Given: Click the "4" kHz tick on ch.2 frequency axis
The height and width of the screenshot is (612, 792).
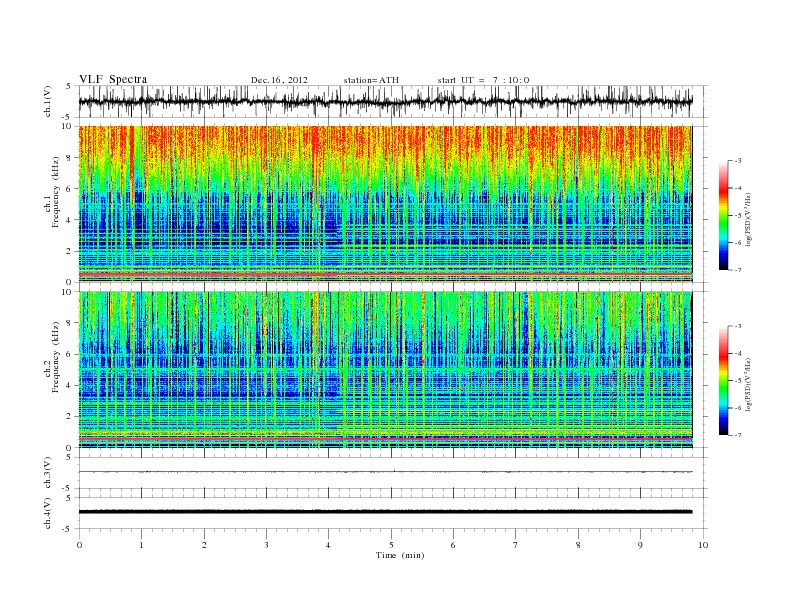Looking at the screenshot, I should click(x=70, y=385).
